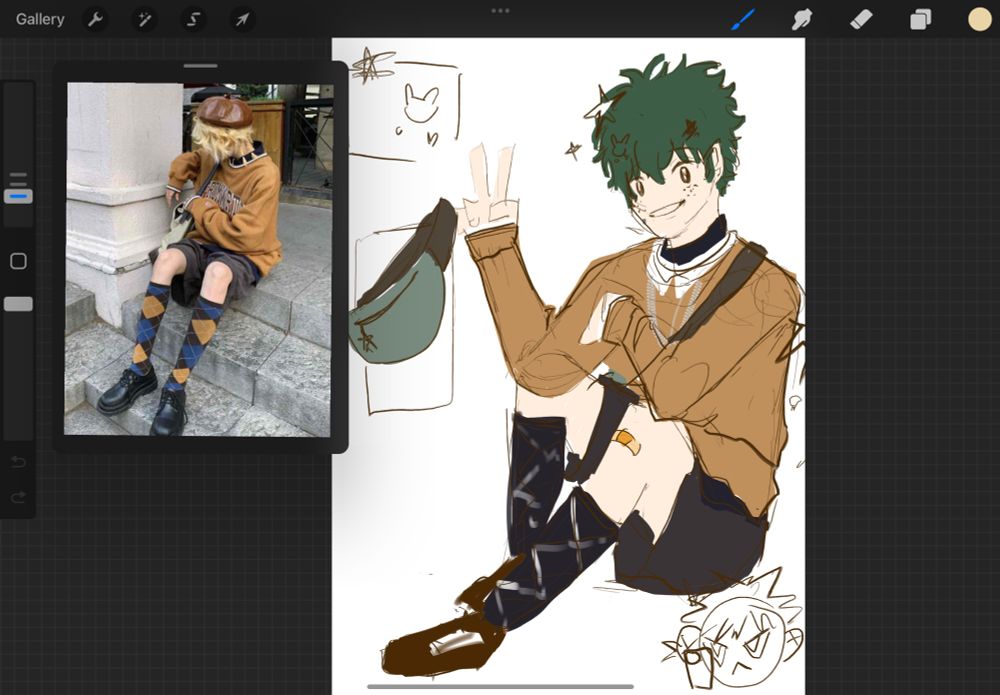Open the active color picker swatch
The image size is (1000, 695).
[980, 19]
